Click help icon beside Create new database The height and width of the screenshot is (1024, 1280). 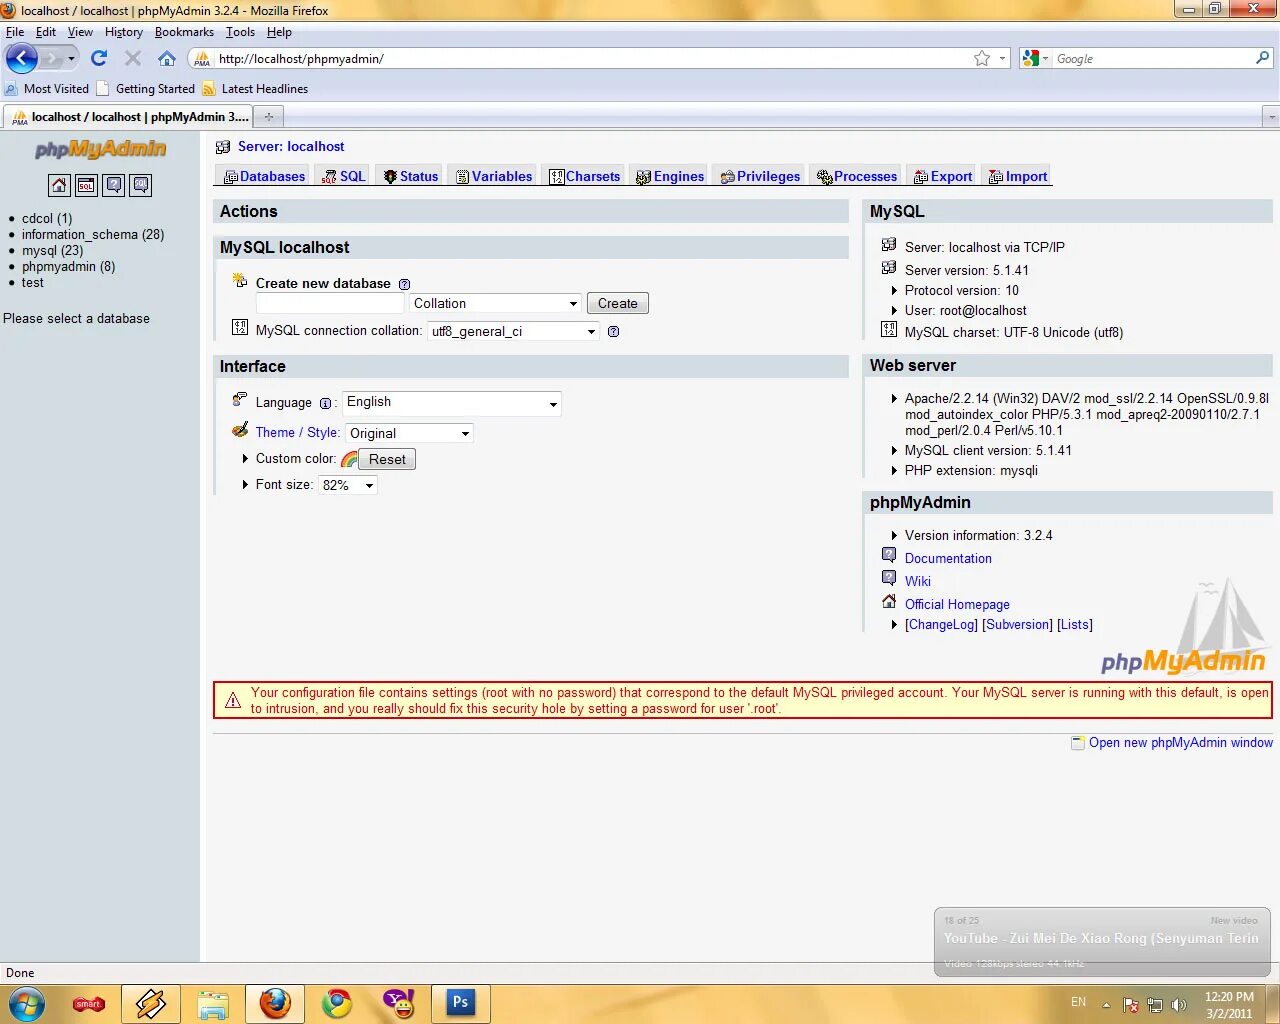[404, 284]
